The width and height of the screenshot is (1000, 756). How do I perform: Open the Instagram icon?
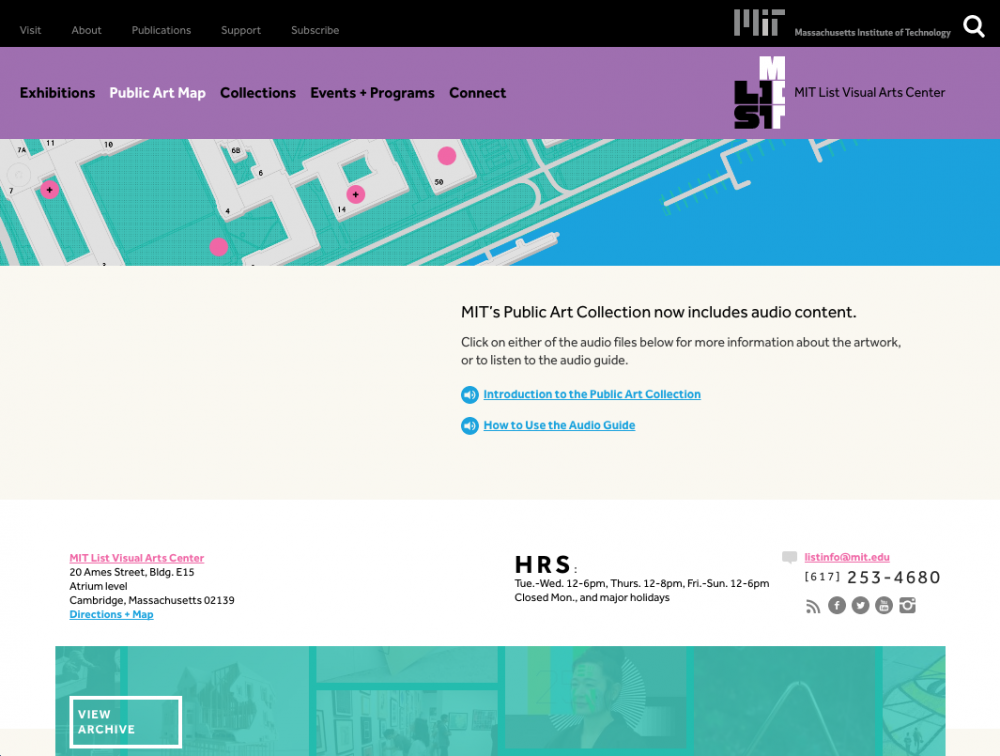pyautogui.click(x=907, y=606)
